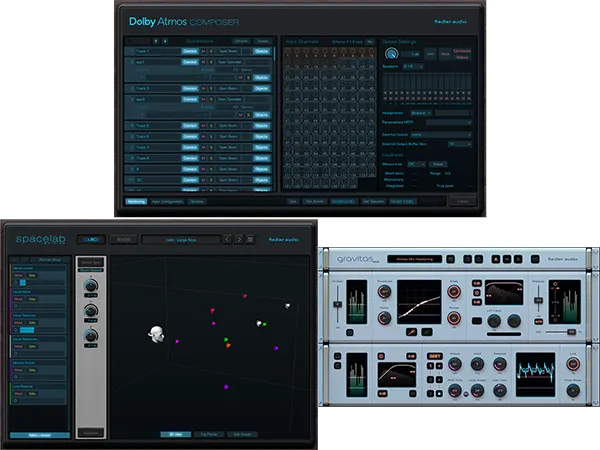Toggle the Dim button in Output Settings
Image resolution: width=600 pixels, height=450 pixels.
click(430, 54)
